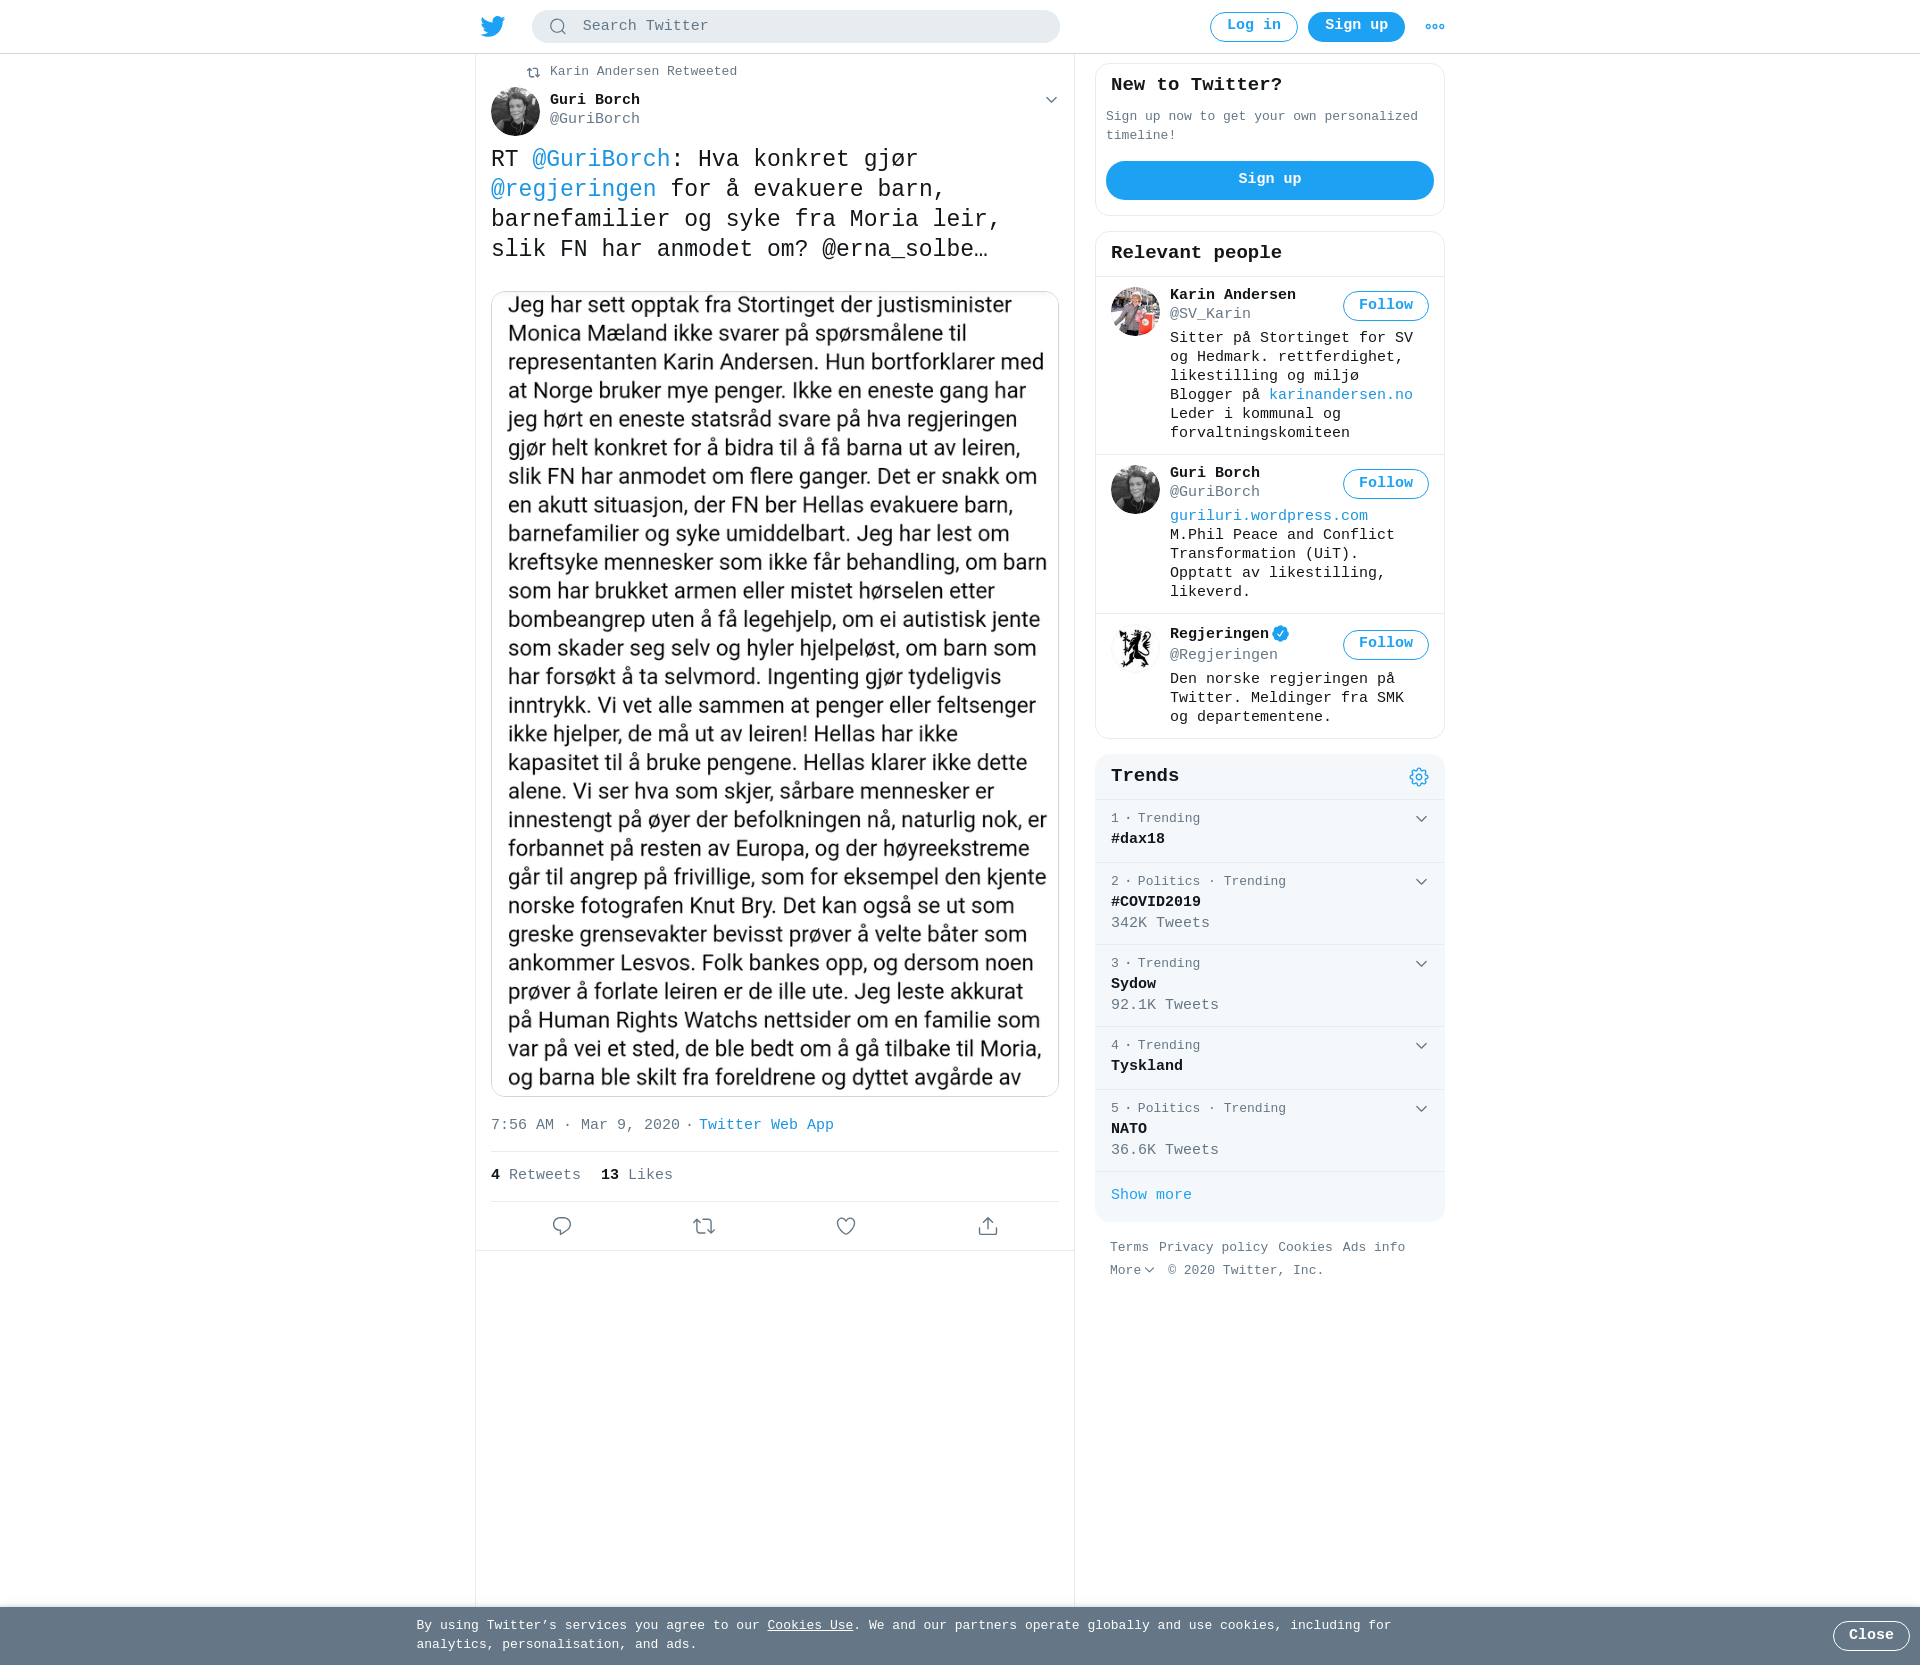Open the tweet options chevron menu
This screenshot has width=1920, height=1665.
tap(1051, 100)
